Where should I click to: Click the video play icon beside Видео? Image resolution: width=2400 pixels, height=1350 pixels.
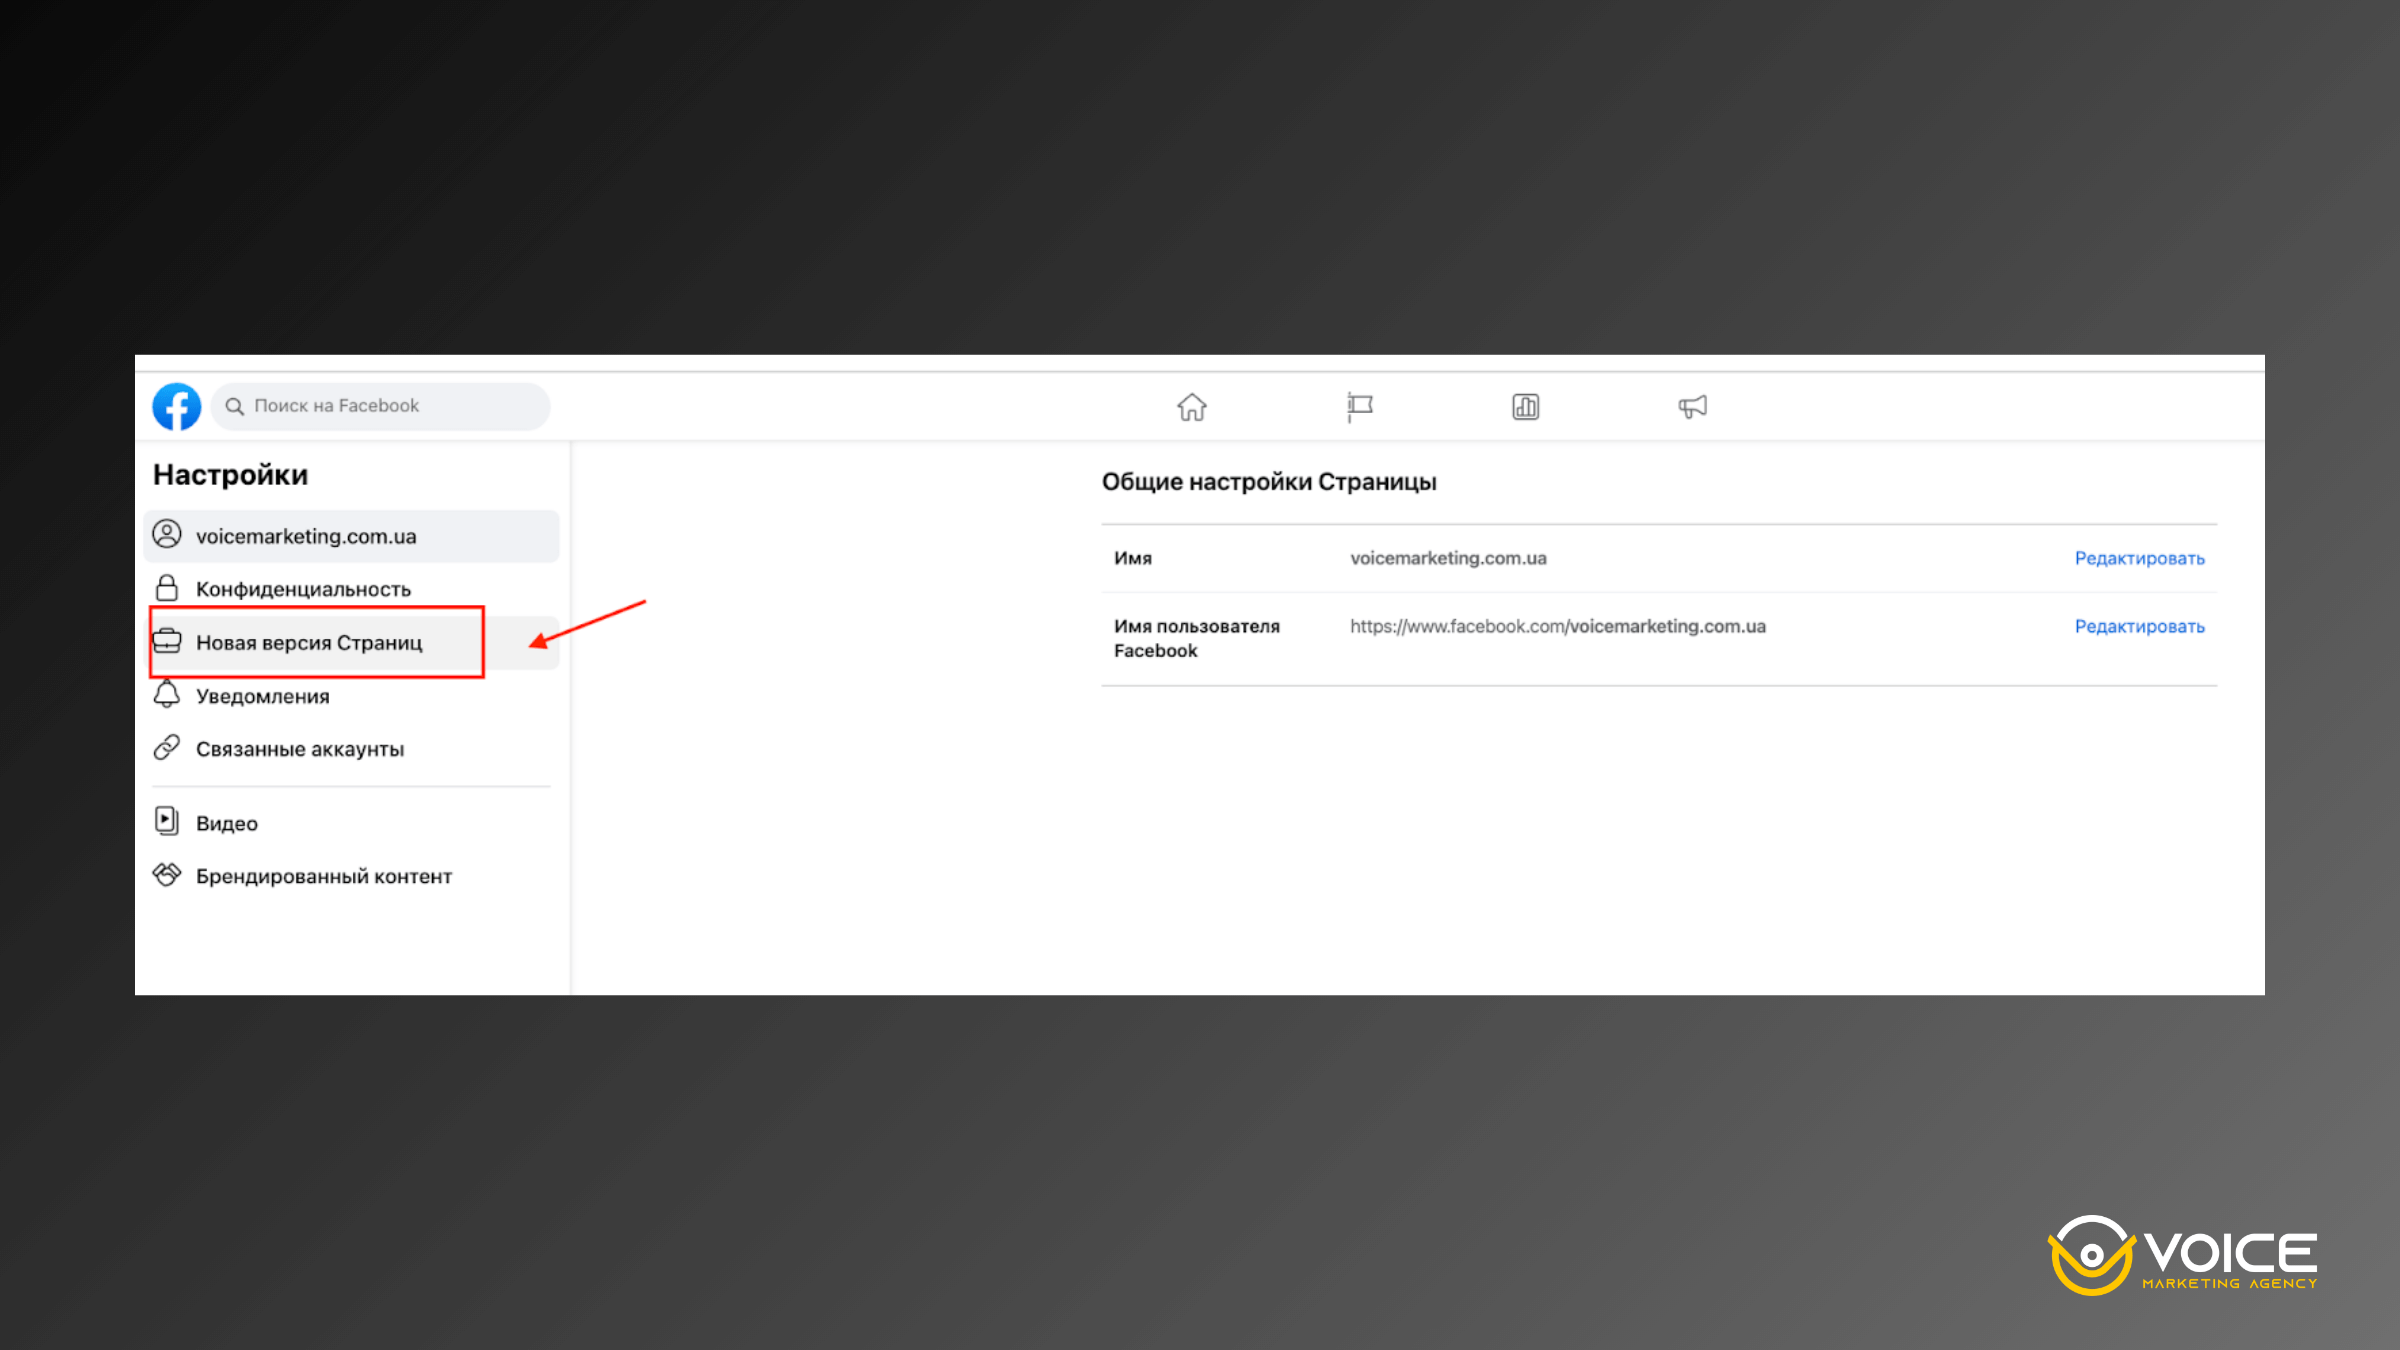click(167, 822)
